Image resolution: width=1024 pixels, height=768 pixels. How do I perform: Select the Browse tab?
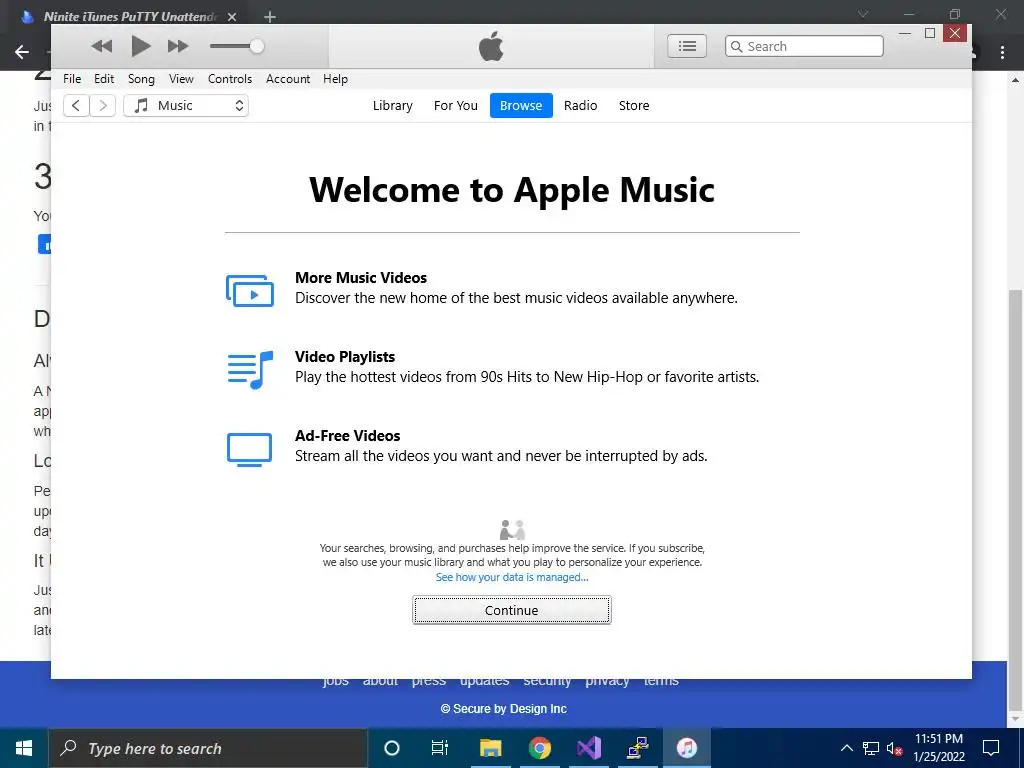point(521,106)
